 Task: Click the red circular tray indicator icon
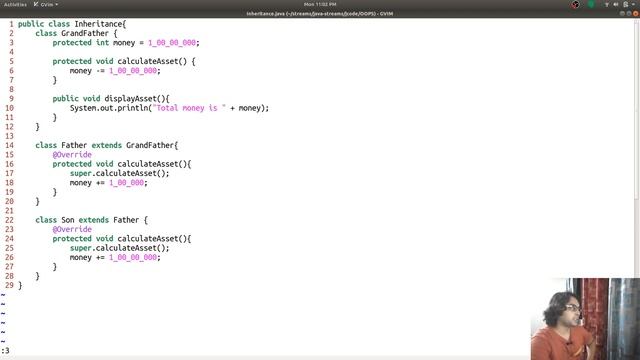point(575,4)
